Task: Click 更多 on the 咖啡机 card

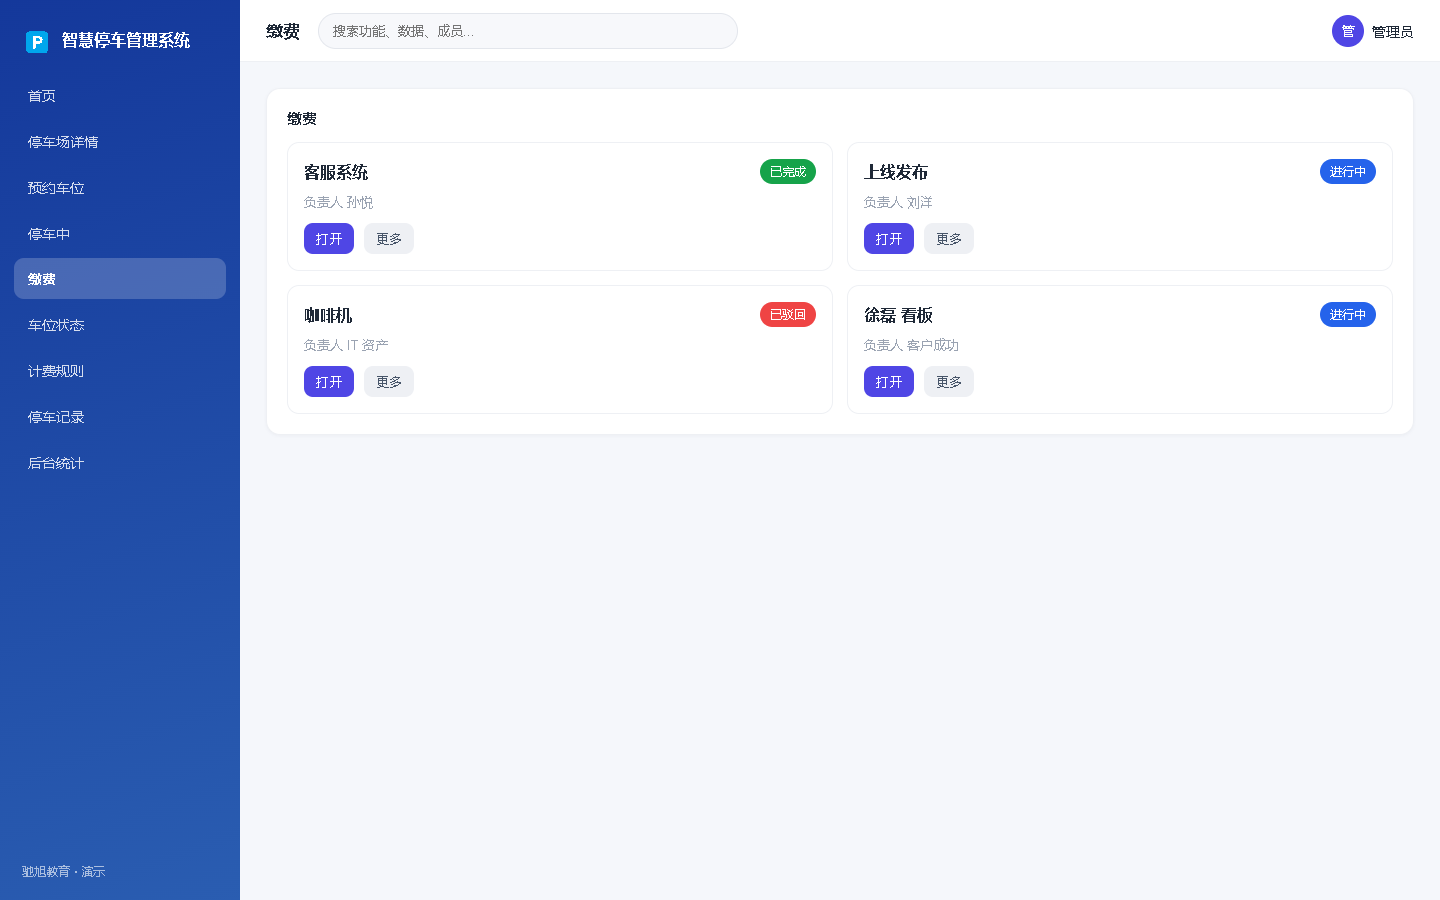Action: (389, 382)
